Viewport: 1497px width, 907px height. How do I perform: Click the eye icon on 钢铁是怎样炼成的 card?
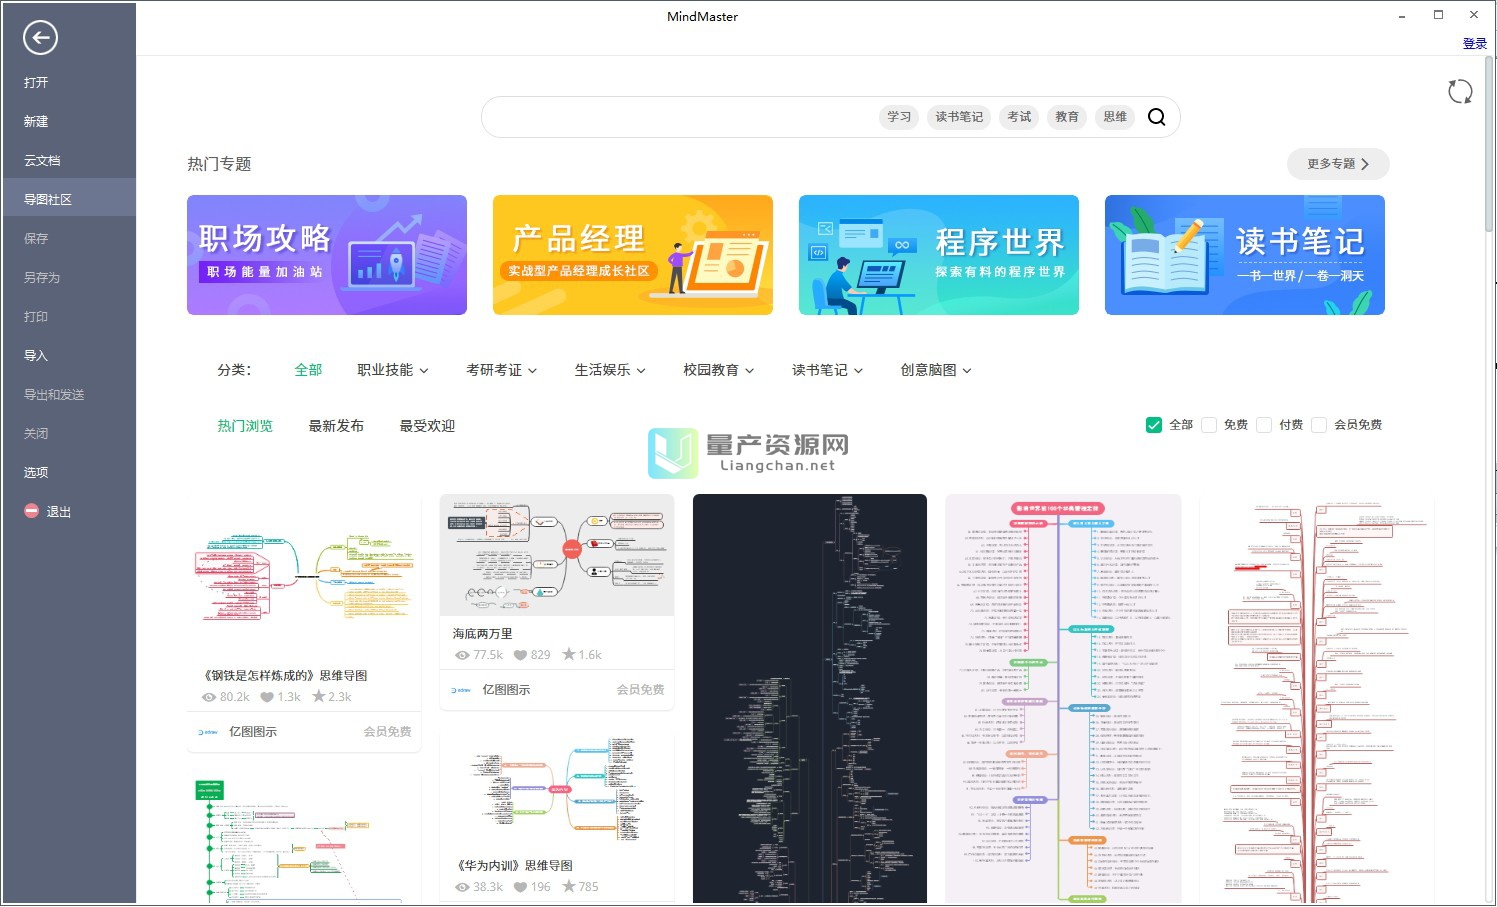click(209, 697)
